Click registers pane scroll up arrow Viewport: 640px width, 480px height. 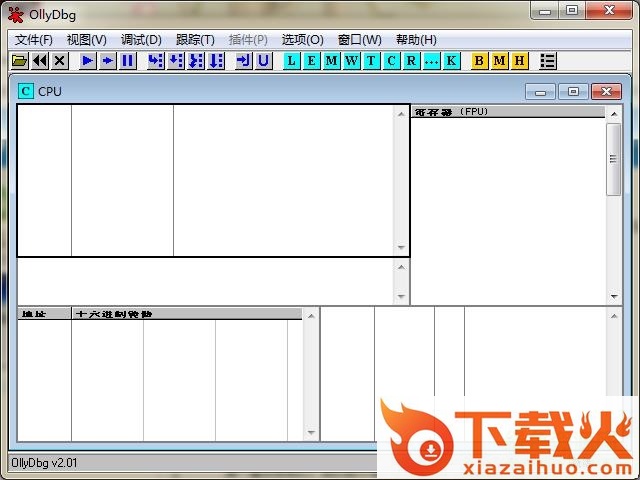tap(614, 114)
